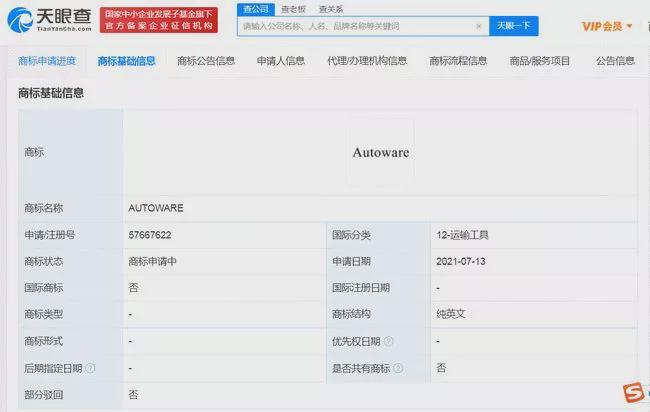Select the 查老板 search tab
This screenshot has width=650, height=412.
pos(293,9)
